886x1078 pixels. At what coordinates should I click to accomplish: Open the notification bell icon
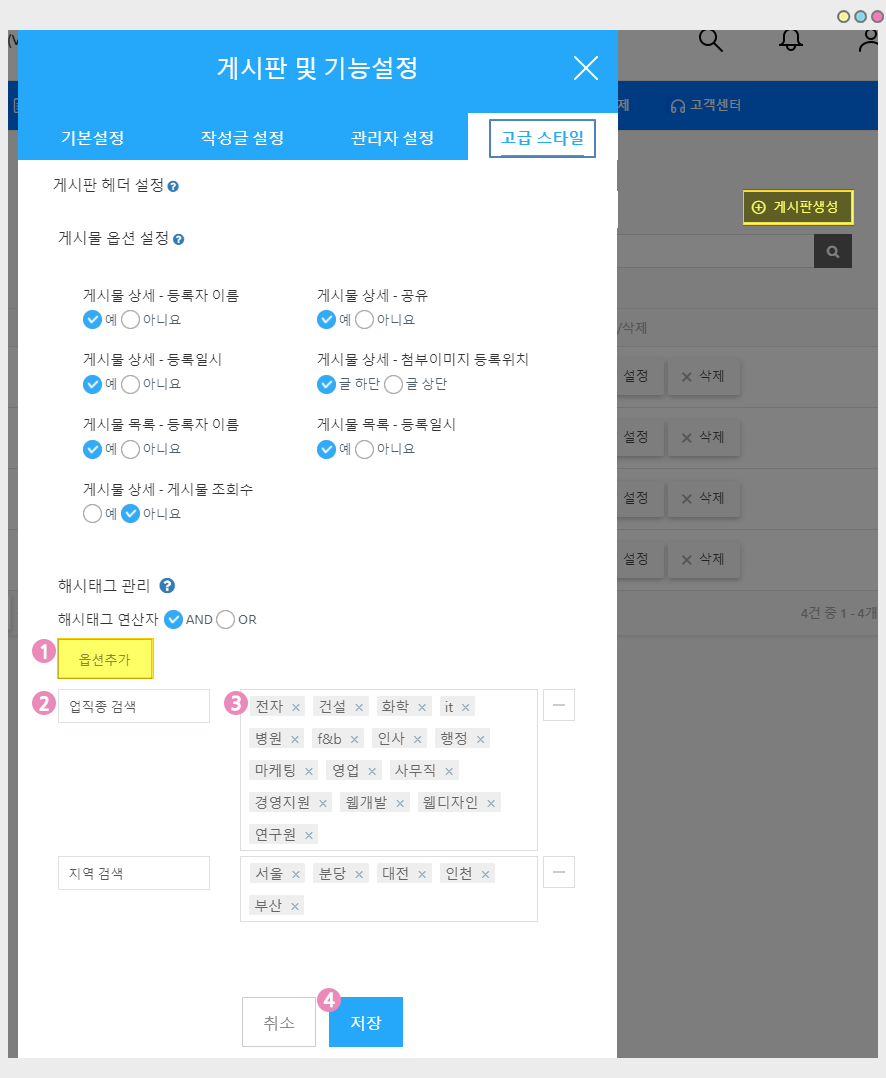791,40
